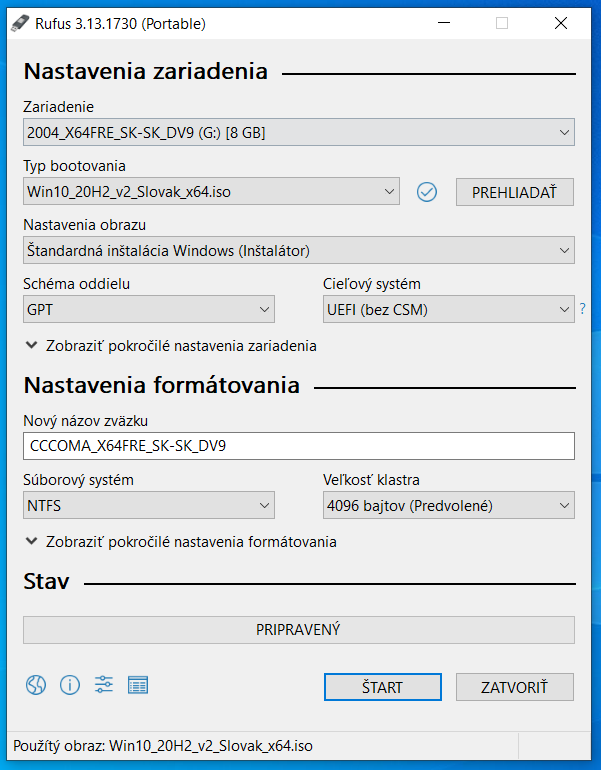Open application settings sliders icon
Viewport: 601px width, 770px height.
(104, 685)
